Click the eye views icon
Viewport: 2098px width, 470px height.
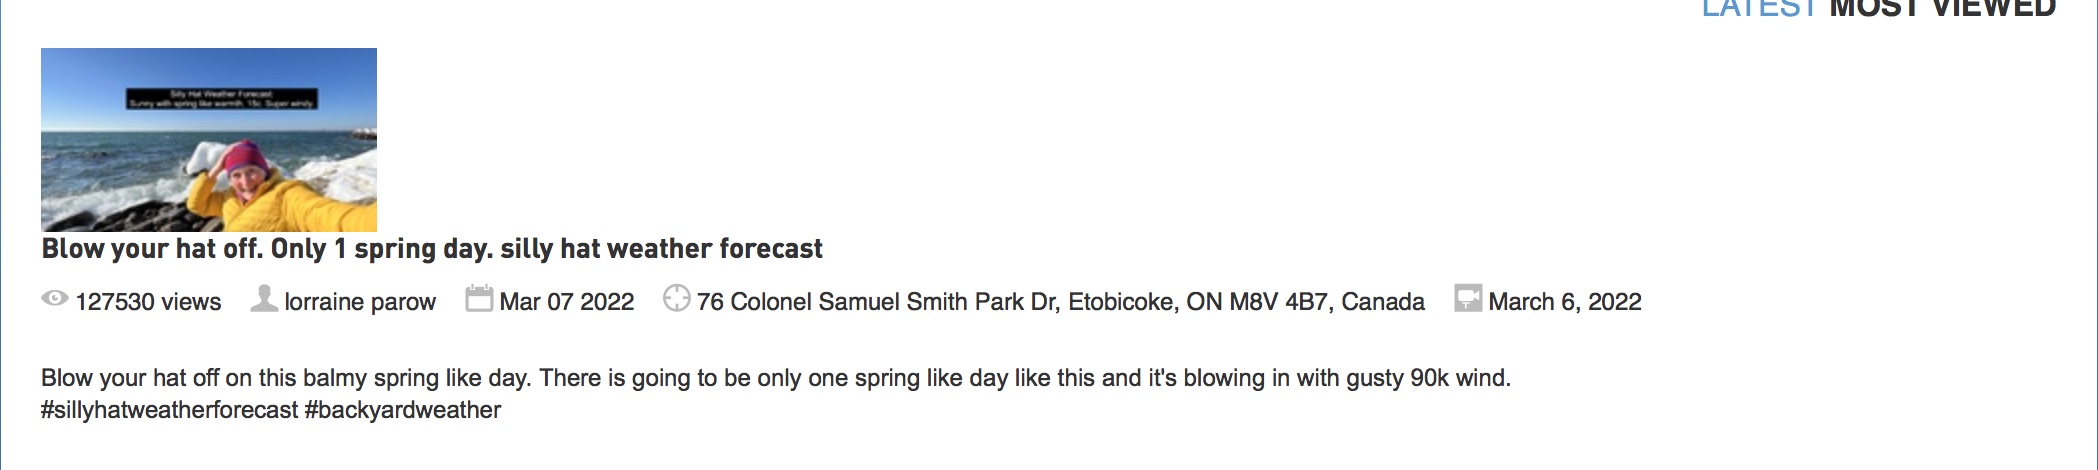click(x=54, y=298)
